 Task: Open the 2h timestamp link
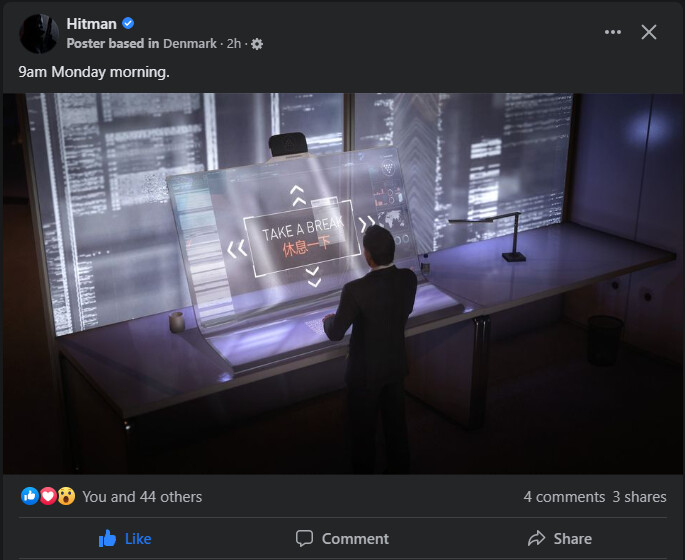click(x=234, y=44)
